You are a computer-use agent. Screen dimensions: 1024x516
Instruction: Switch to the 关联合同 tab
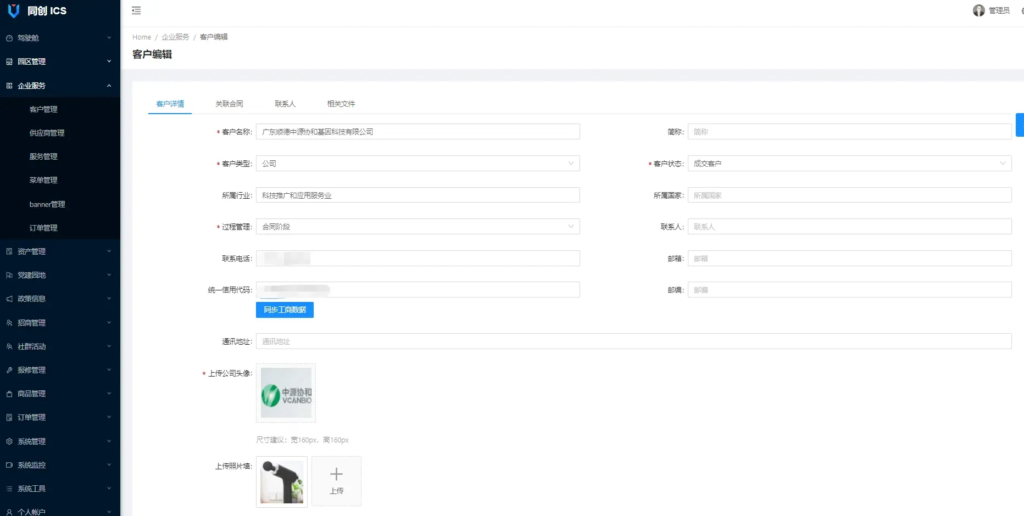pyautogui.click(x=229, y=104)
